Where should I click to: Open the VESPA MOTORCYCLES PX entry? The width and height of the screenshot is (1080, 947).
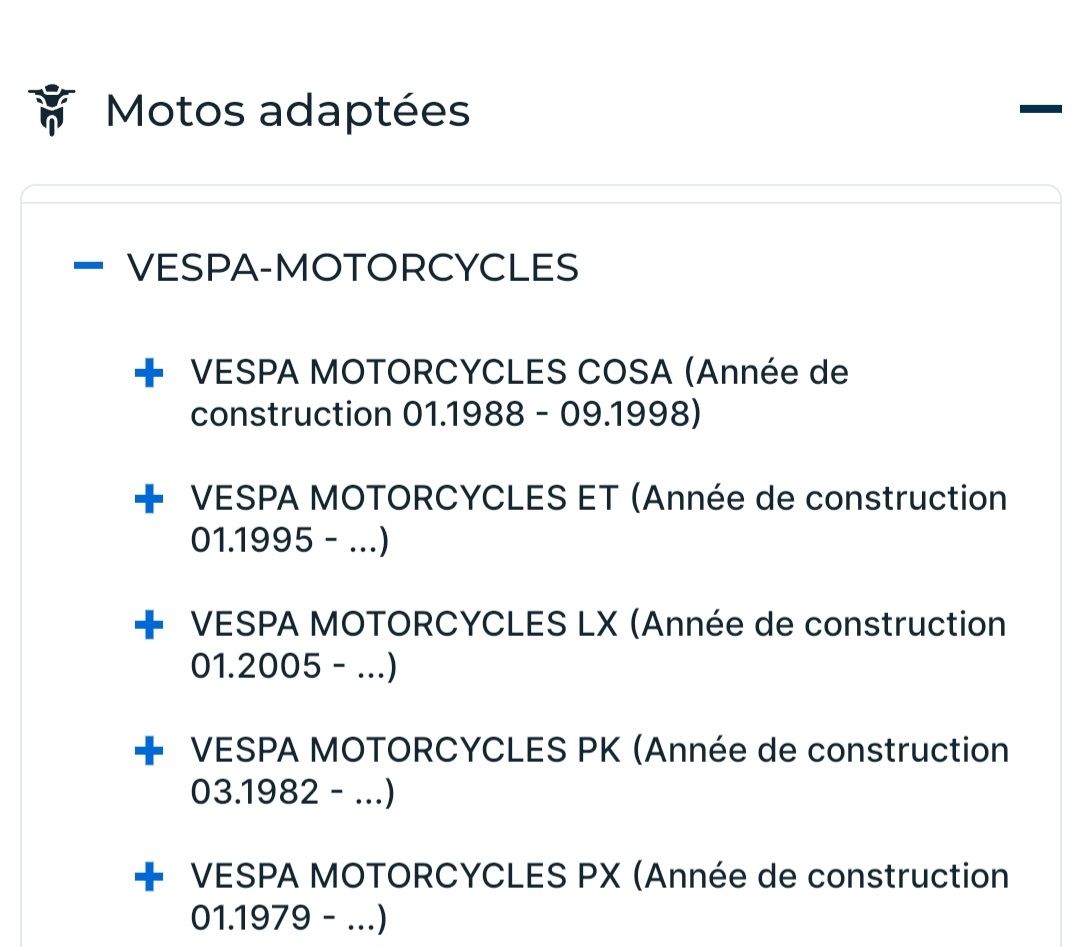[405, 876]
